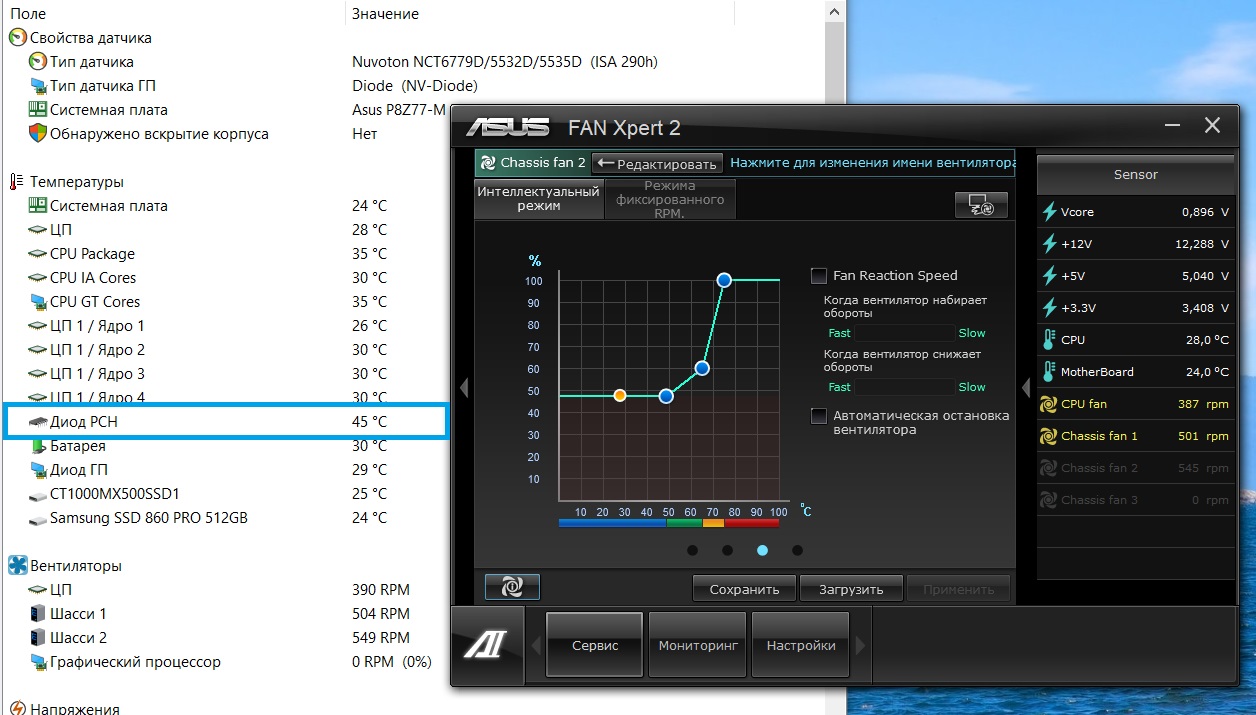The height and width of the screenshot is (715, 1256).
Task: Click the Chassis fan 2 name icon
Action: pos(487,162)
